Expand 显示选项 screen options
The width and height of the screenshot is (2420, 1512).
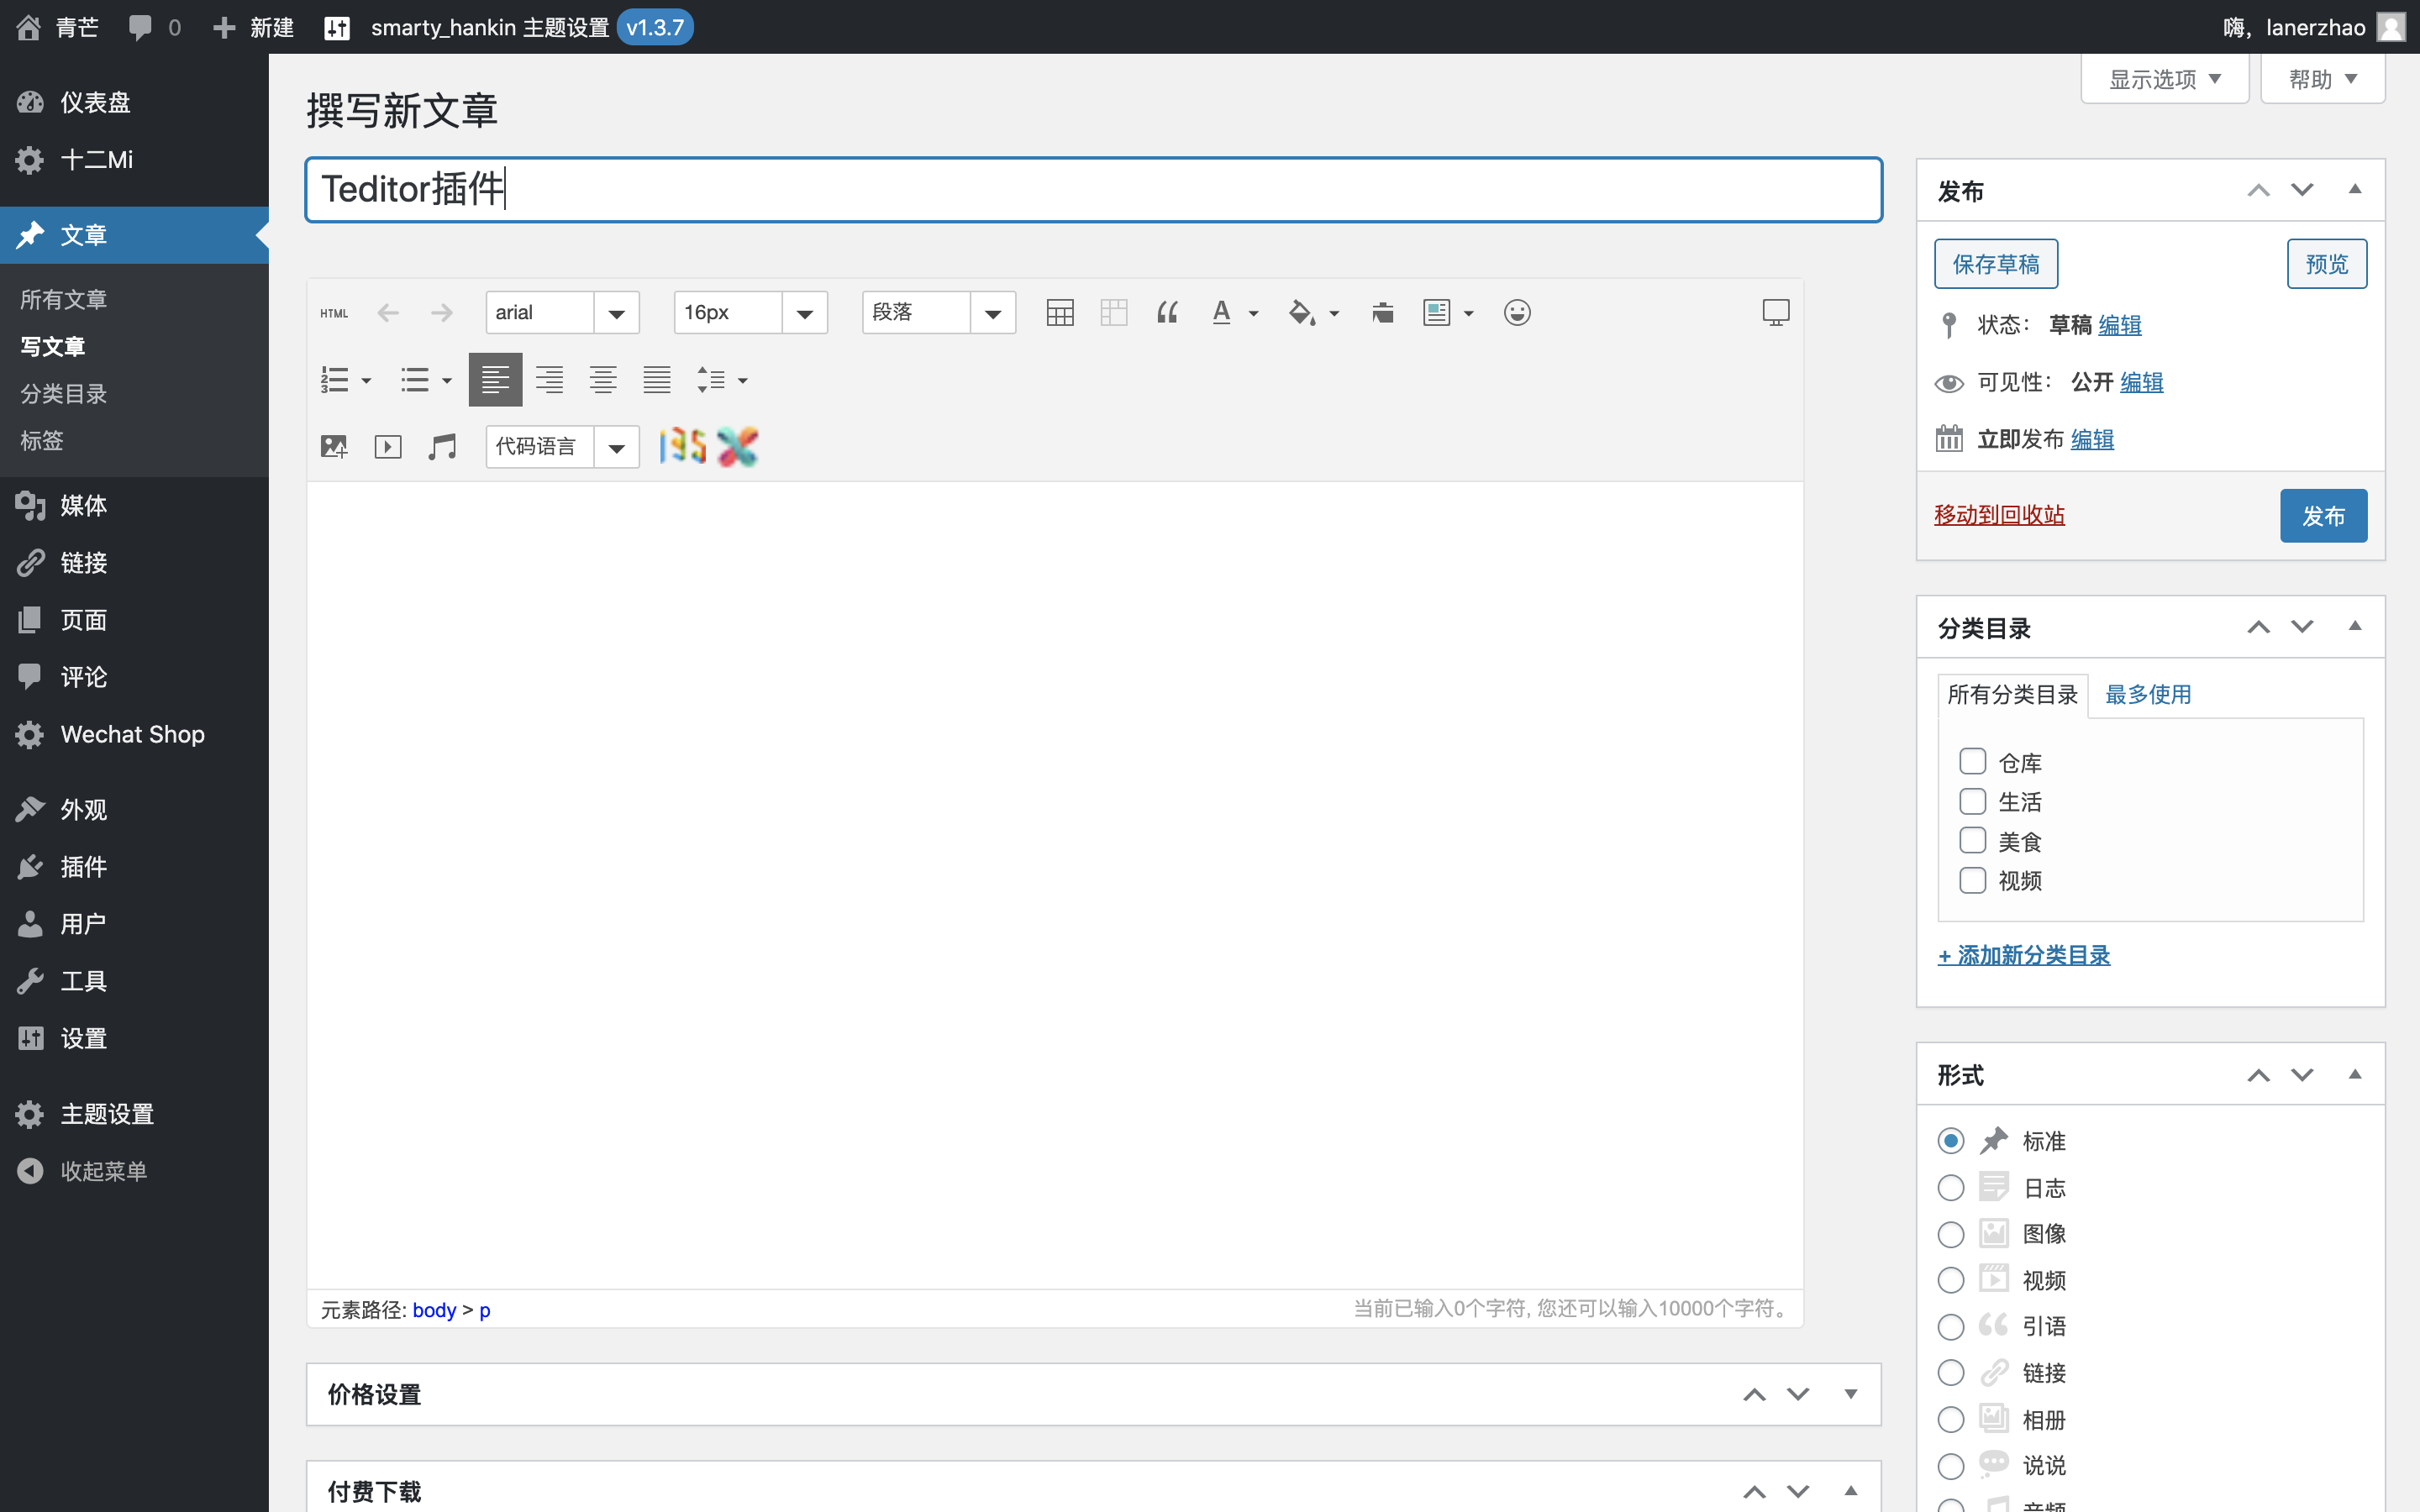point(2165,79)
